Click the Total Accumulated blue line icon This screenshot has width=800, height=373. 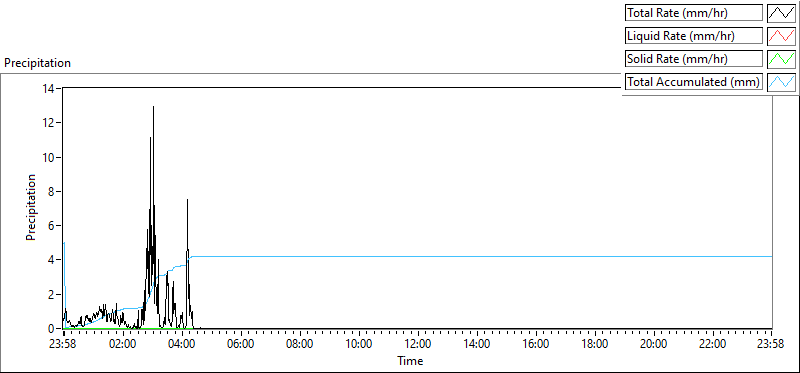point(782,82)
